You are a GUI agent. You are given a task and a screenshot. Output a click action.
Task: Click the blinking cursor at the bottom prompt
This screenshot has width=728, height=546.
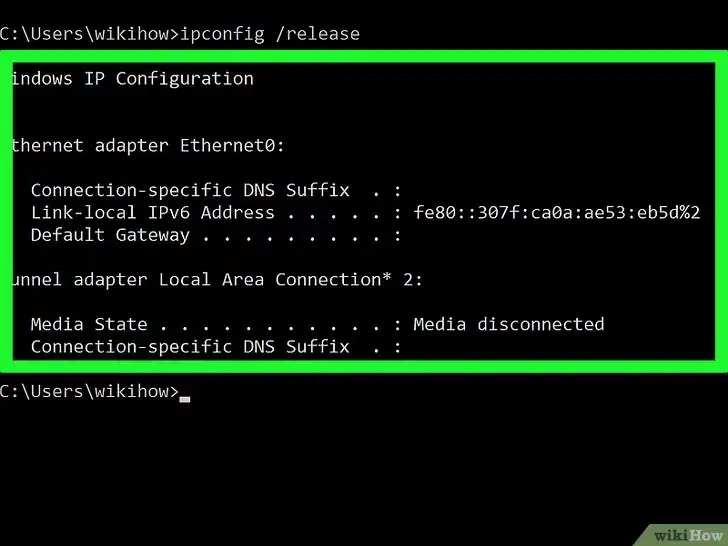(x=184, y=397)
